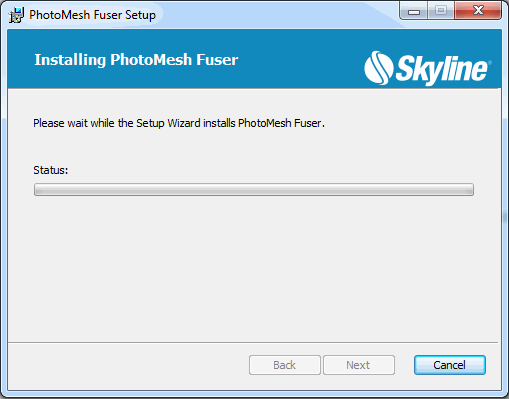Screen dimensions: 509x399
Task: Click the installer icon in title bar
Action: click(16, 15)
